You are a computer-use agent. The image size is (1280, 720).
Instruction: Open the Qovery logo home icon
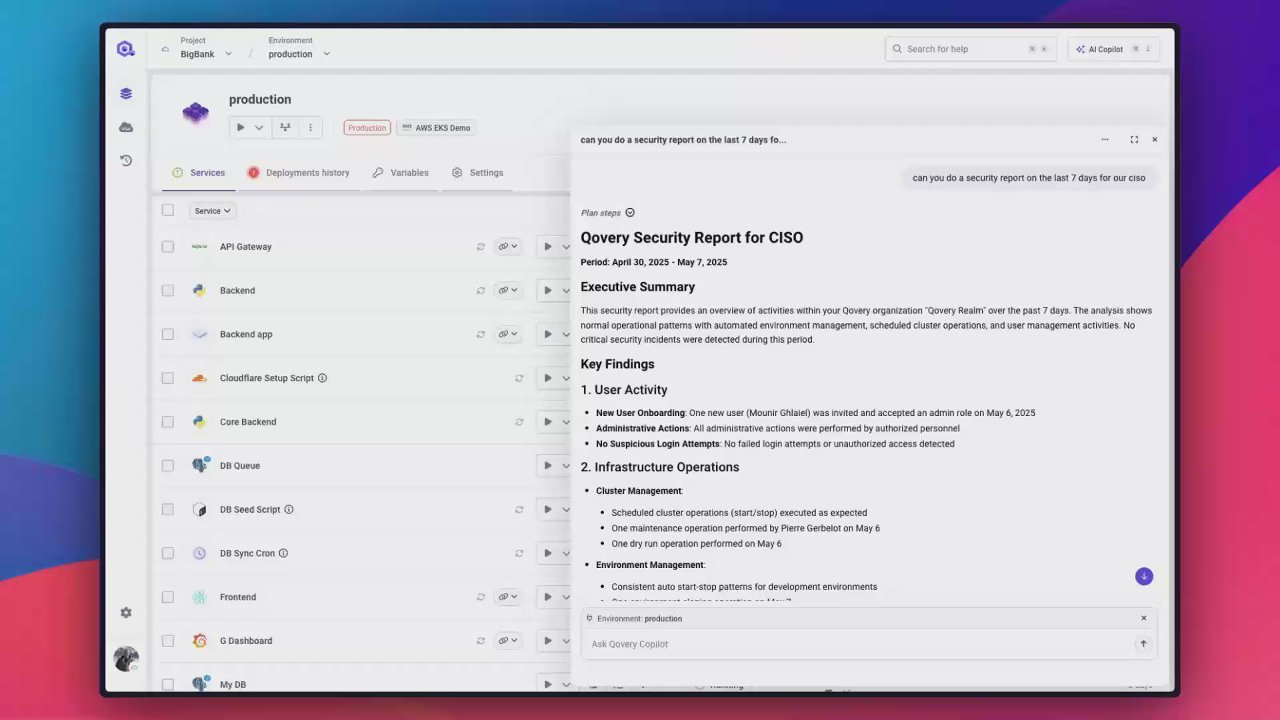tap(125, 49)
